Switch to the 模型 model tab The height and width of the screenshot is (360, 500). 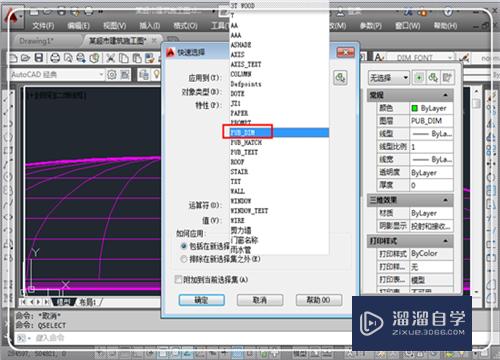64,302
